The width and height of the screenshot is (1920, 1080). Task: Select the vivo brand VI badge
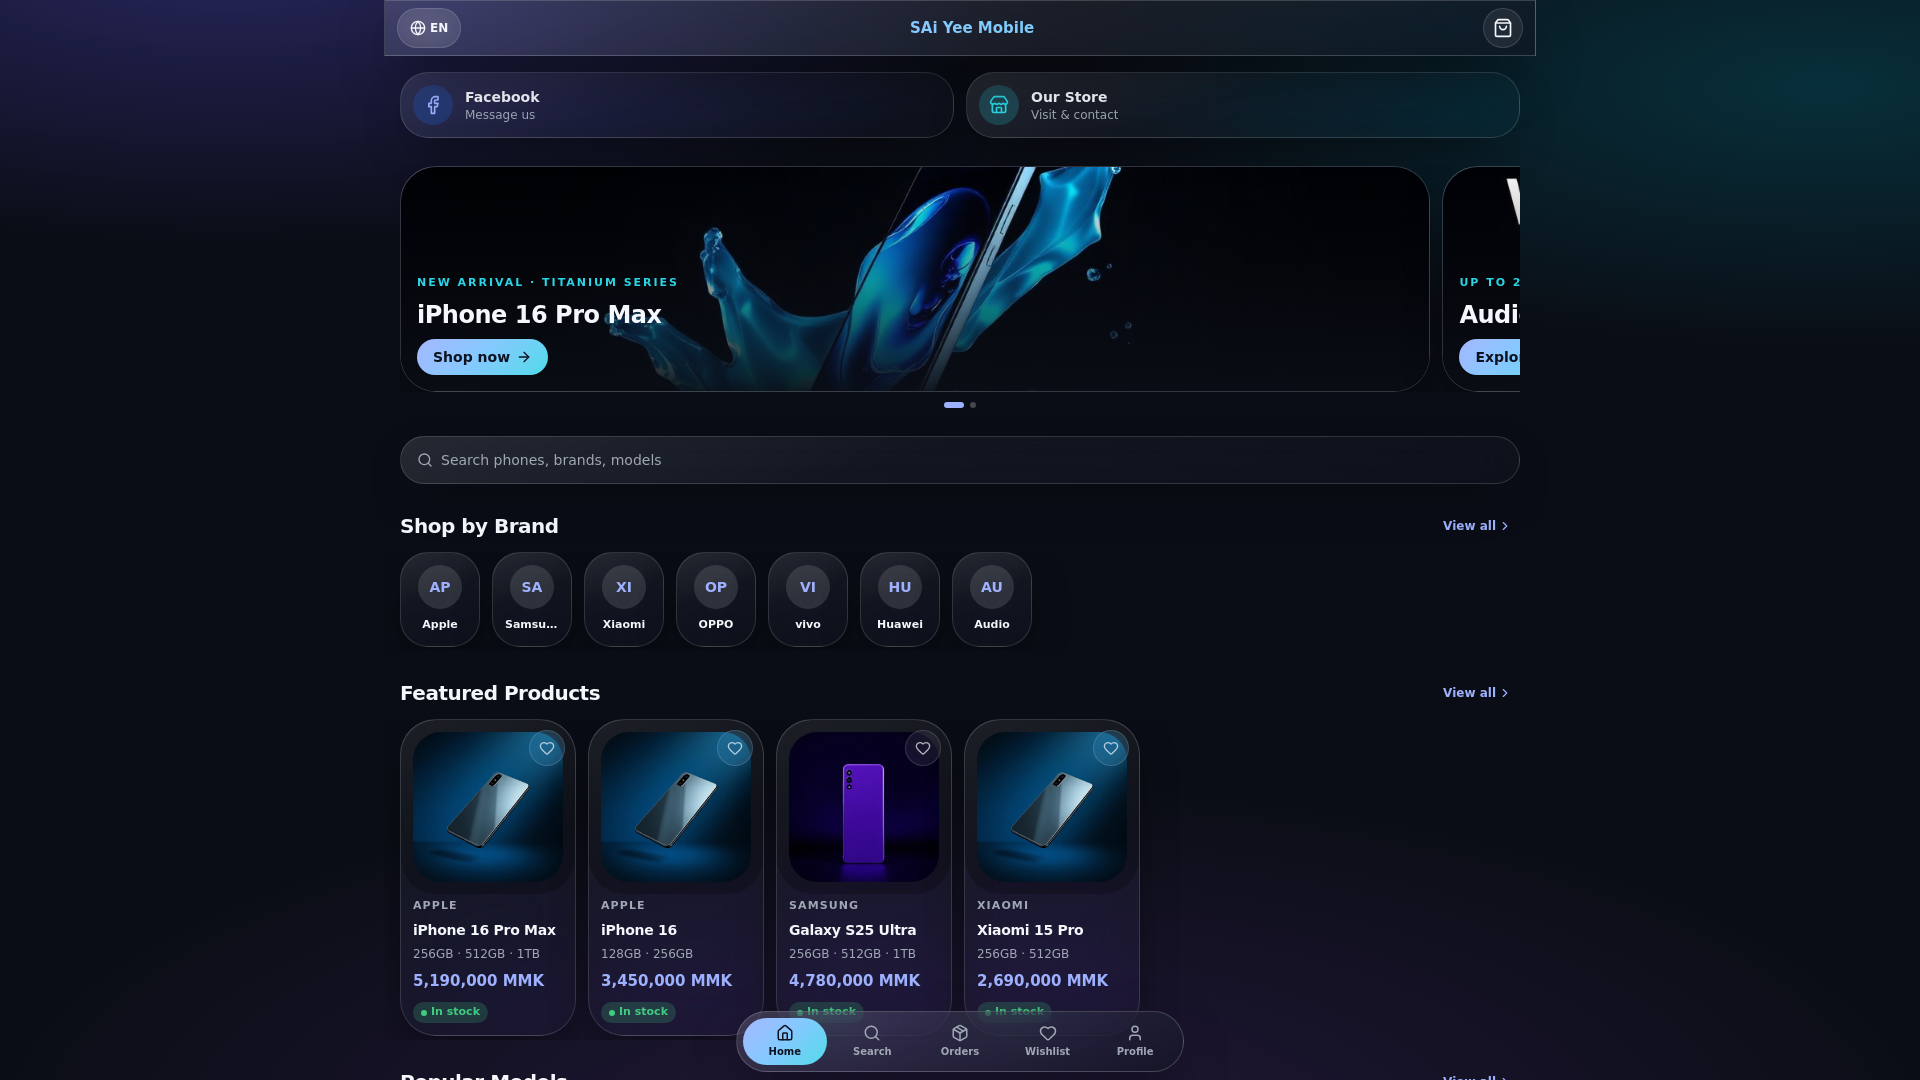click(808, 587)
